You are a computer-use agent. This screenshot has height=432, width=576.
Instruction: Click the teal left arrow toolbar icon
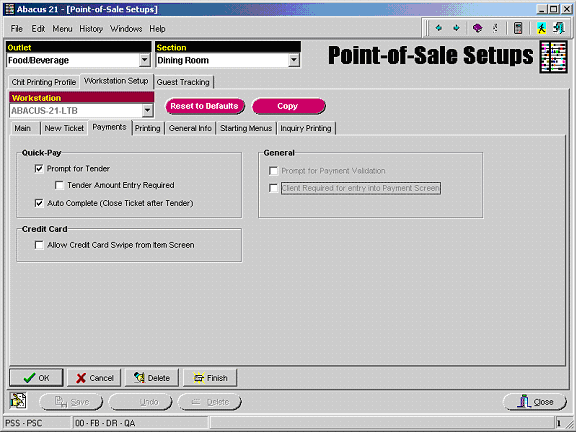[x=439, y=28]
